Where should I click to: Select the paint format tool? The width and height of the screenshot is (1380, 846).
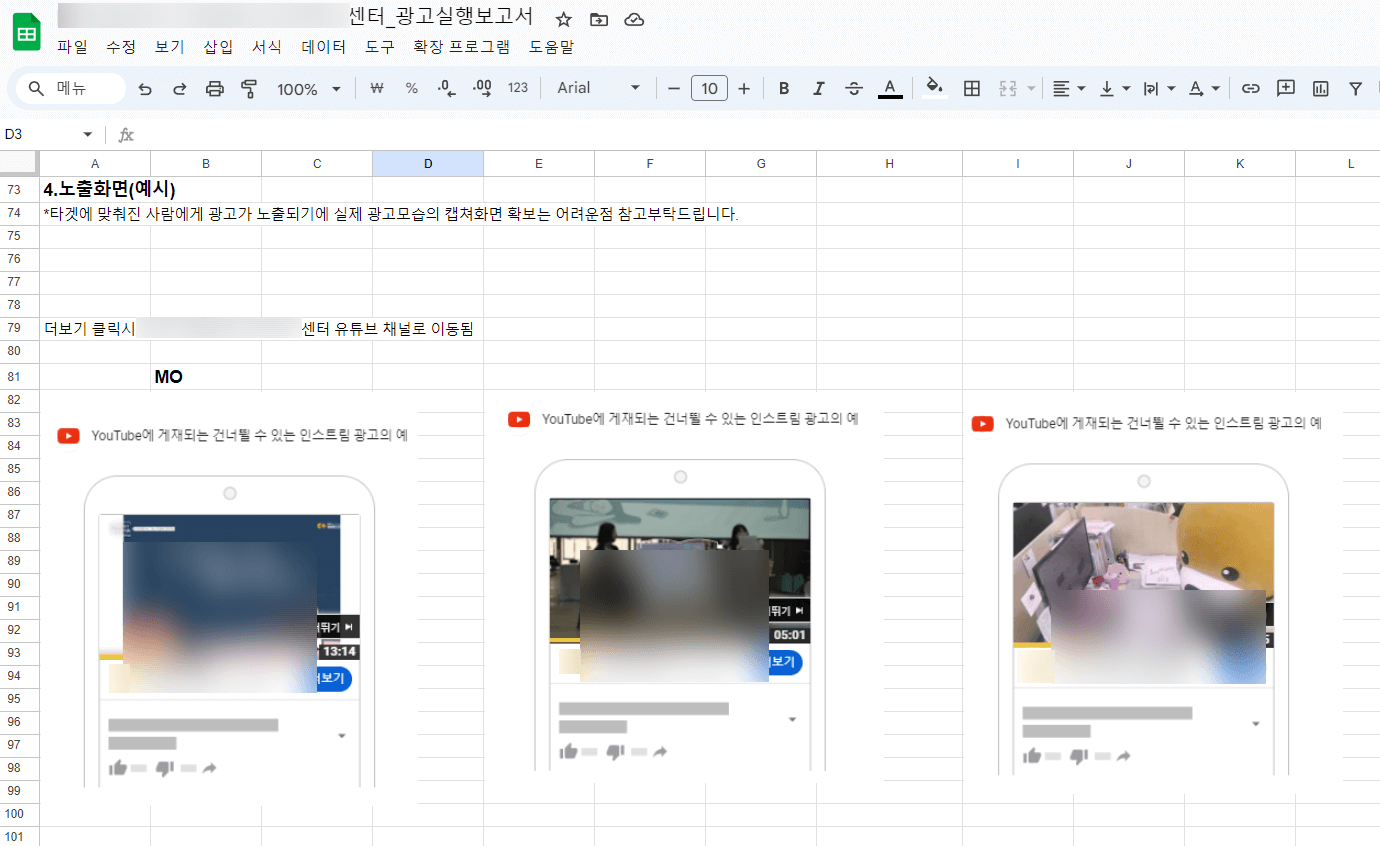pos(248,88)
